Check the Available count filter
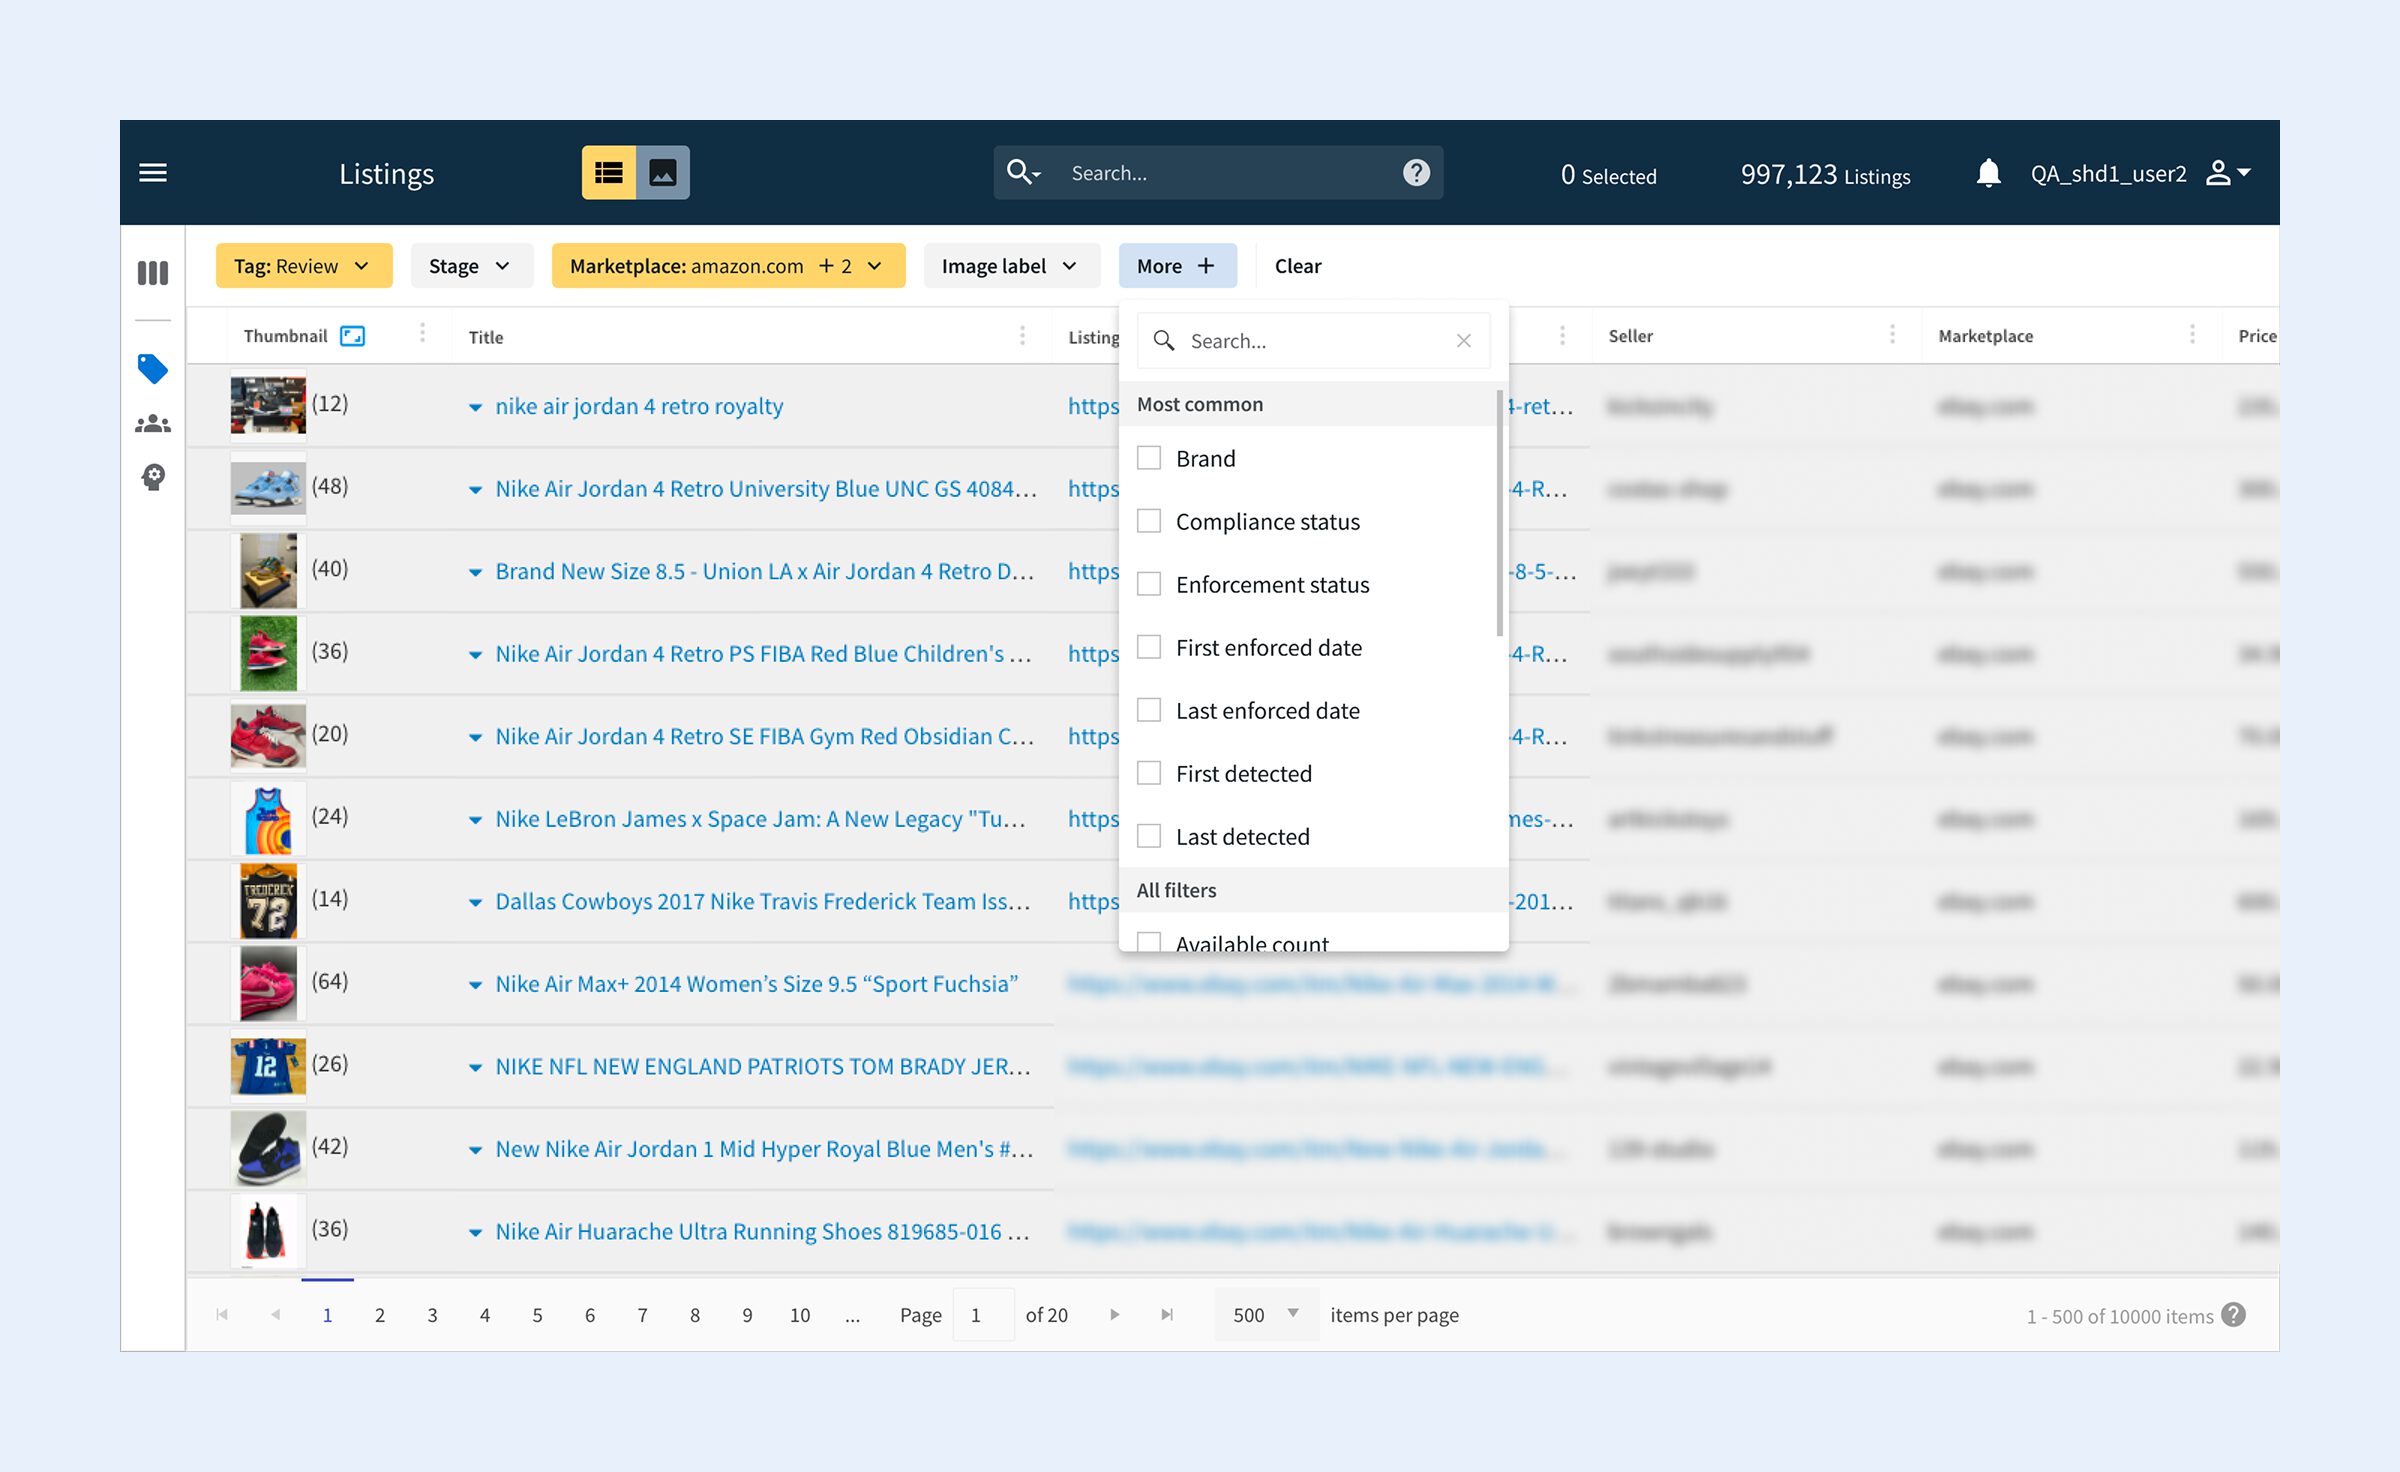This screenshot has width=2400, height=1472. click(x=1149, y=941)
